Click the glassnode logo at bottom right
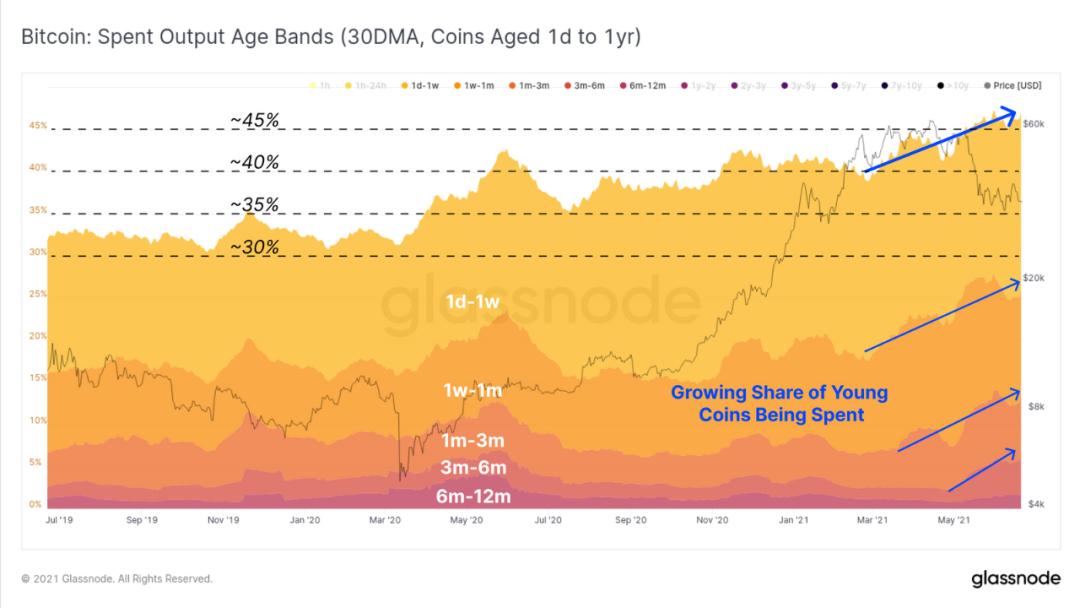Screen dimensions: 1080x608 coord(1015,578)
